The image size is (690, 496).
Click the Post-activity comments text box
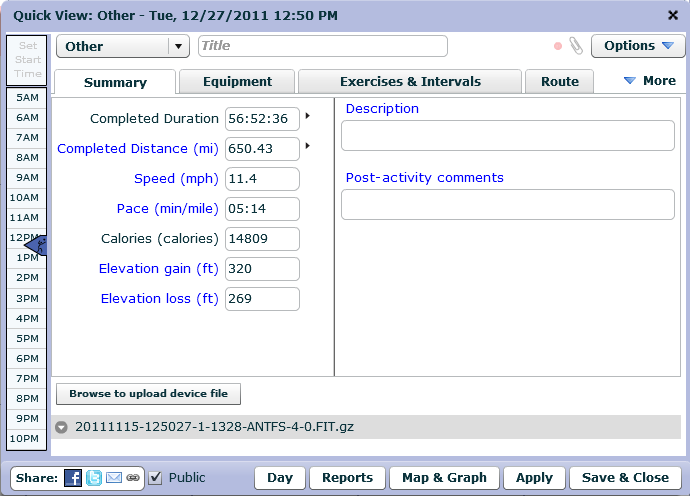pos(508,205)
